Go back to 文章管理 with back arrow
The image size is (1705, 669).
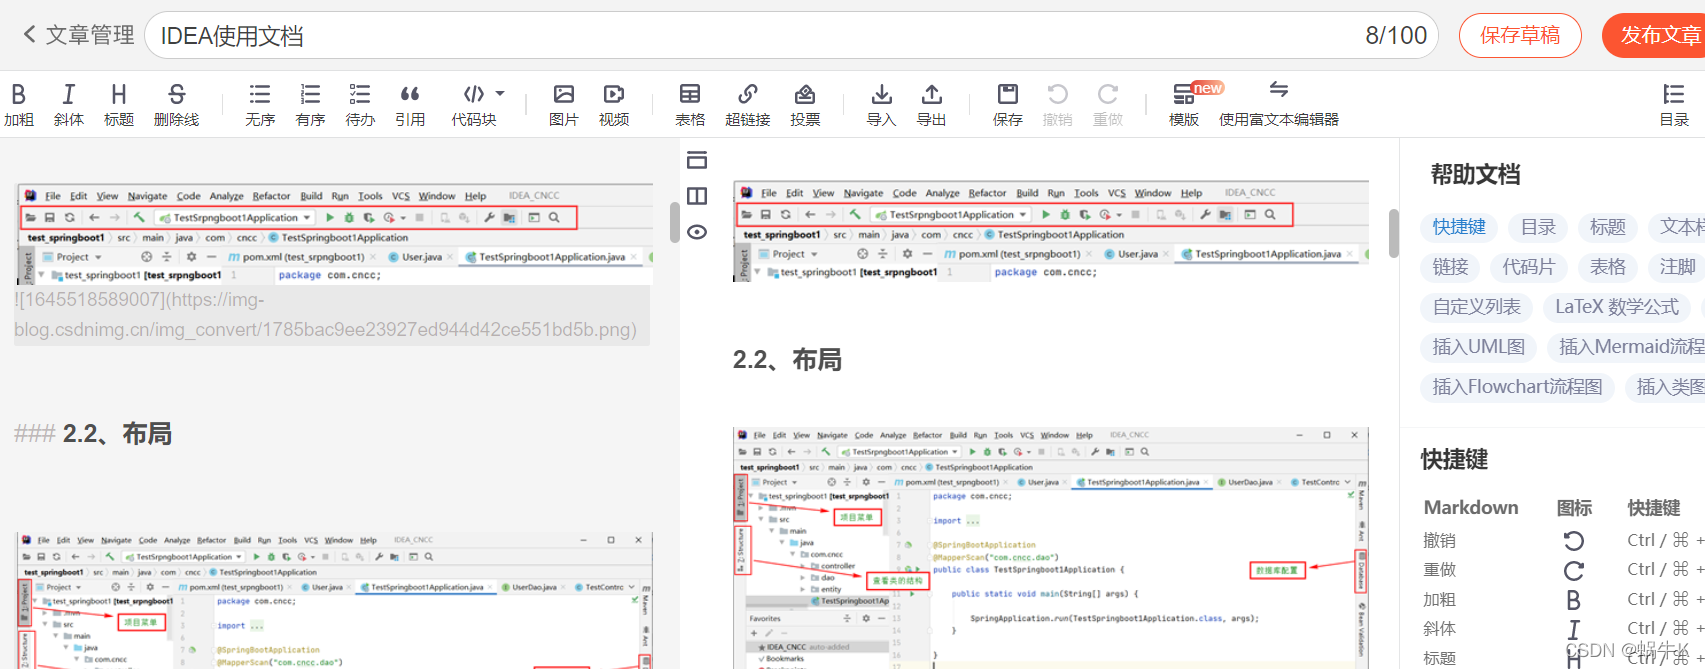(x=78, y=35)
